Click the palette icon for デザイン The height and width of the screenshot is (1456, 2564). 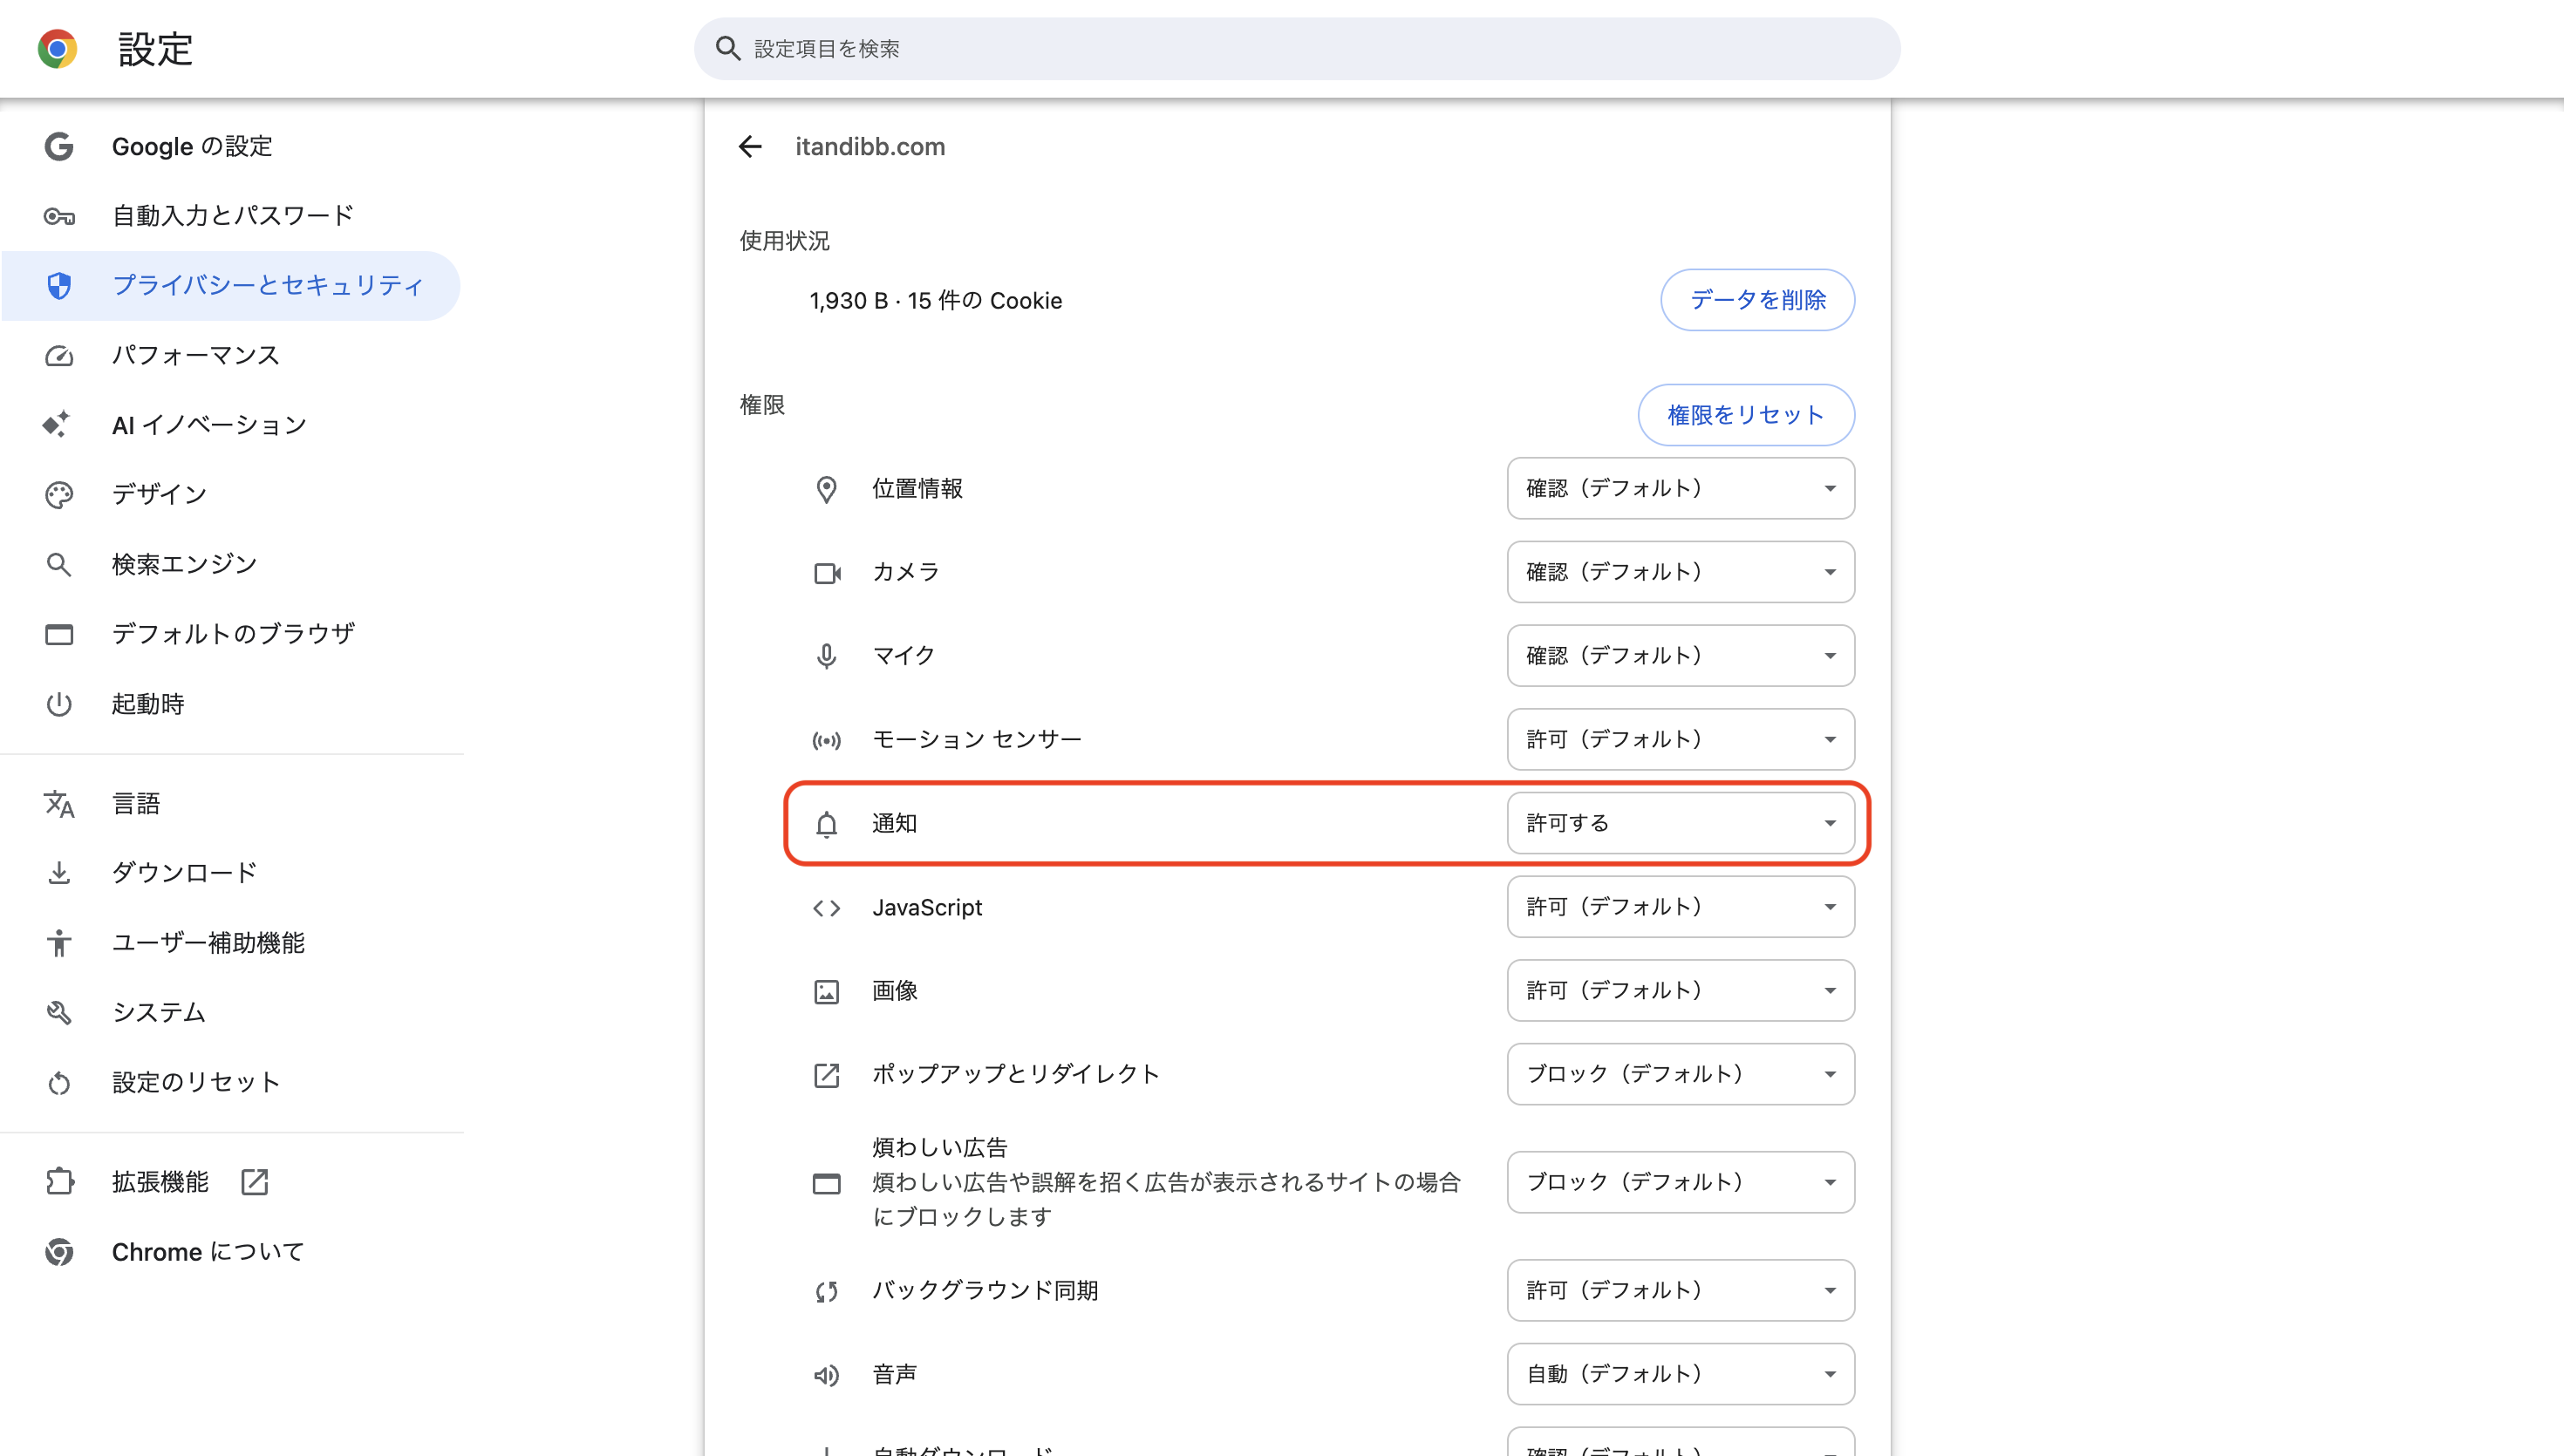click(x=59, y=495)
